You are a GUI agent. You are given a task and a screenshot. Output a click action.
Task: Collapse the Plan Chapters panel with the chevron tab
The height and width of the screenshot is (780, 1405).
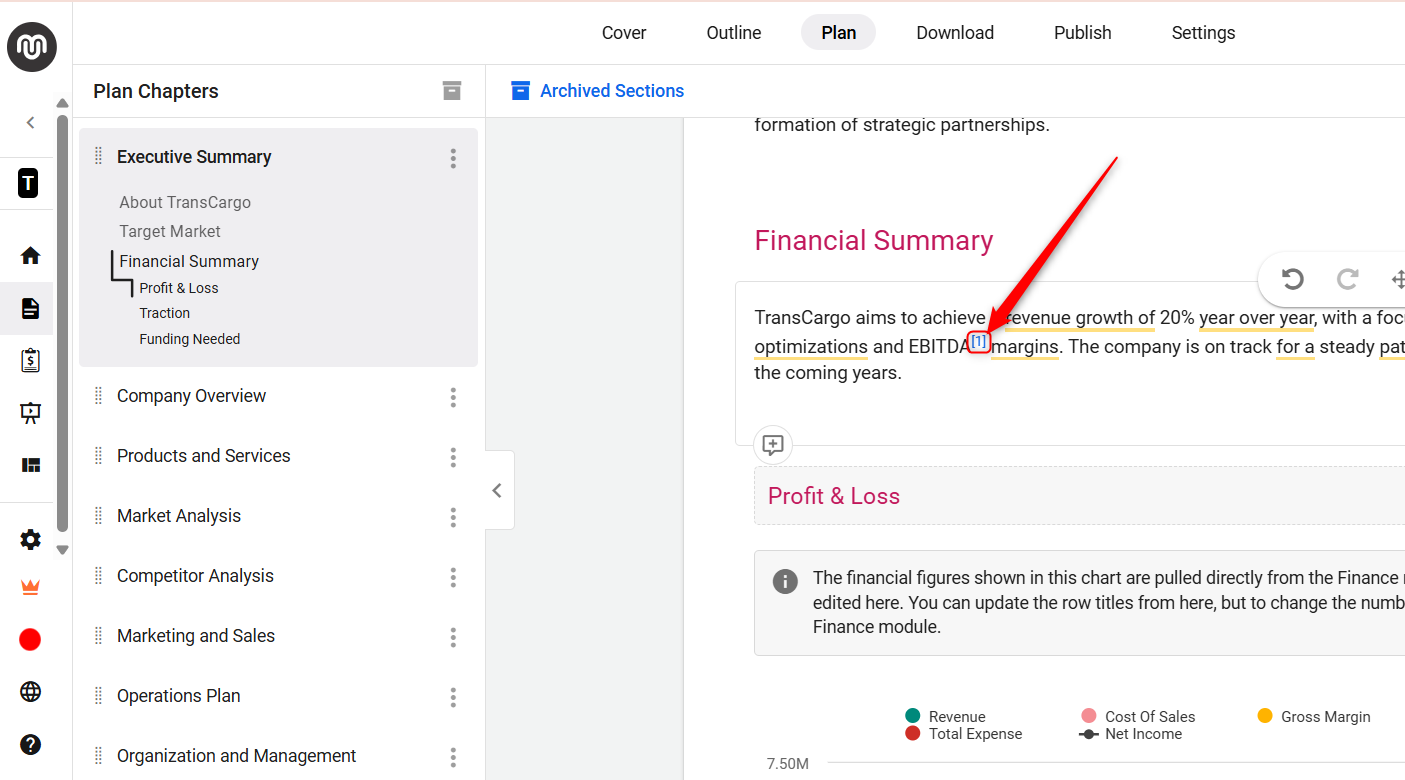pyautogui.click(x=498, y=490)
